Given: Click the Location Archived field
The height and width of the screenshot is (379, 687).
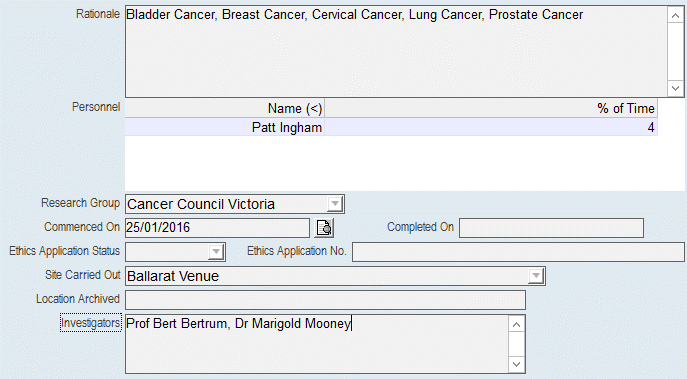Looking at the screenshot, I should (x=325, y=300).
